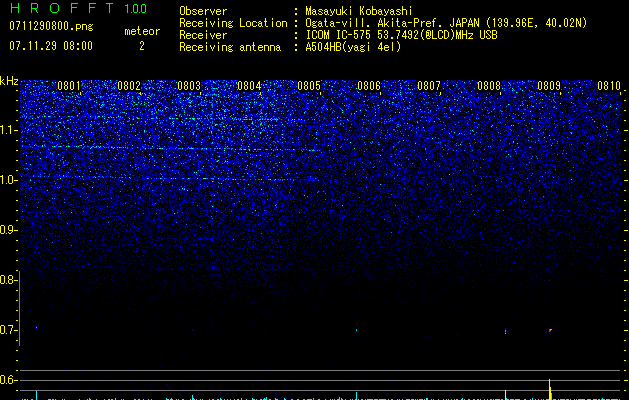The width and height of the screenshot is (629, 400).
Task: Click the 1.0 kHz axis label
Action: pos(8,180)
